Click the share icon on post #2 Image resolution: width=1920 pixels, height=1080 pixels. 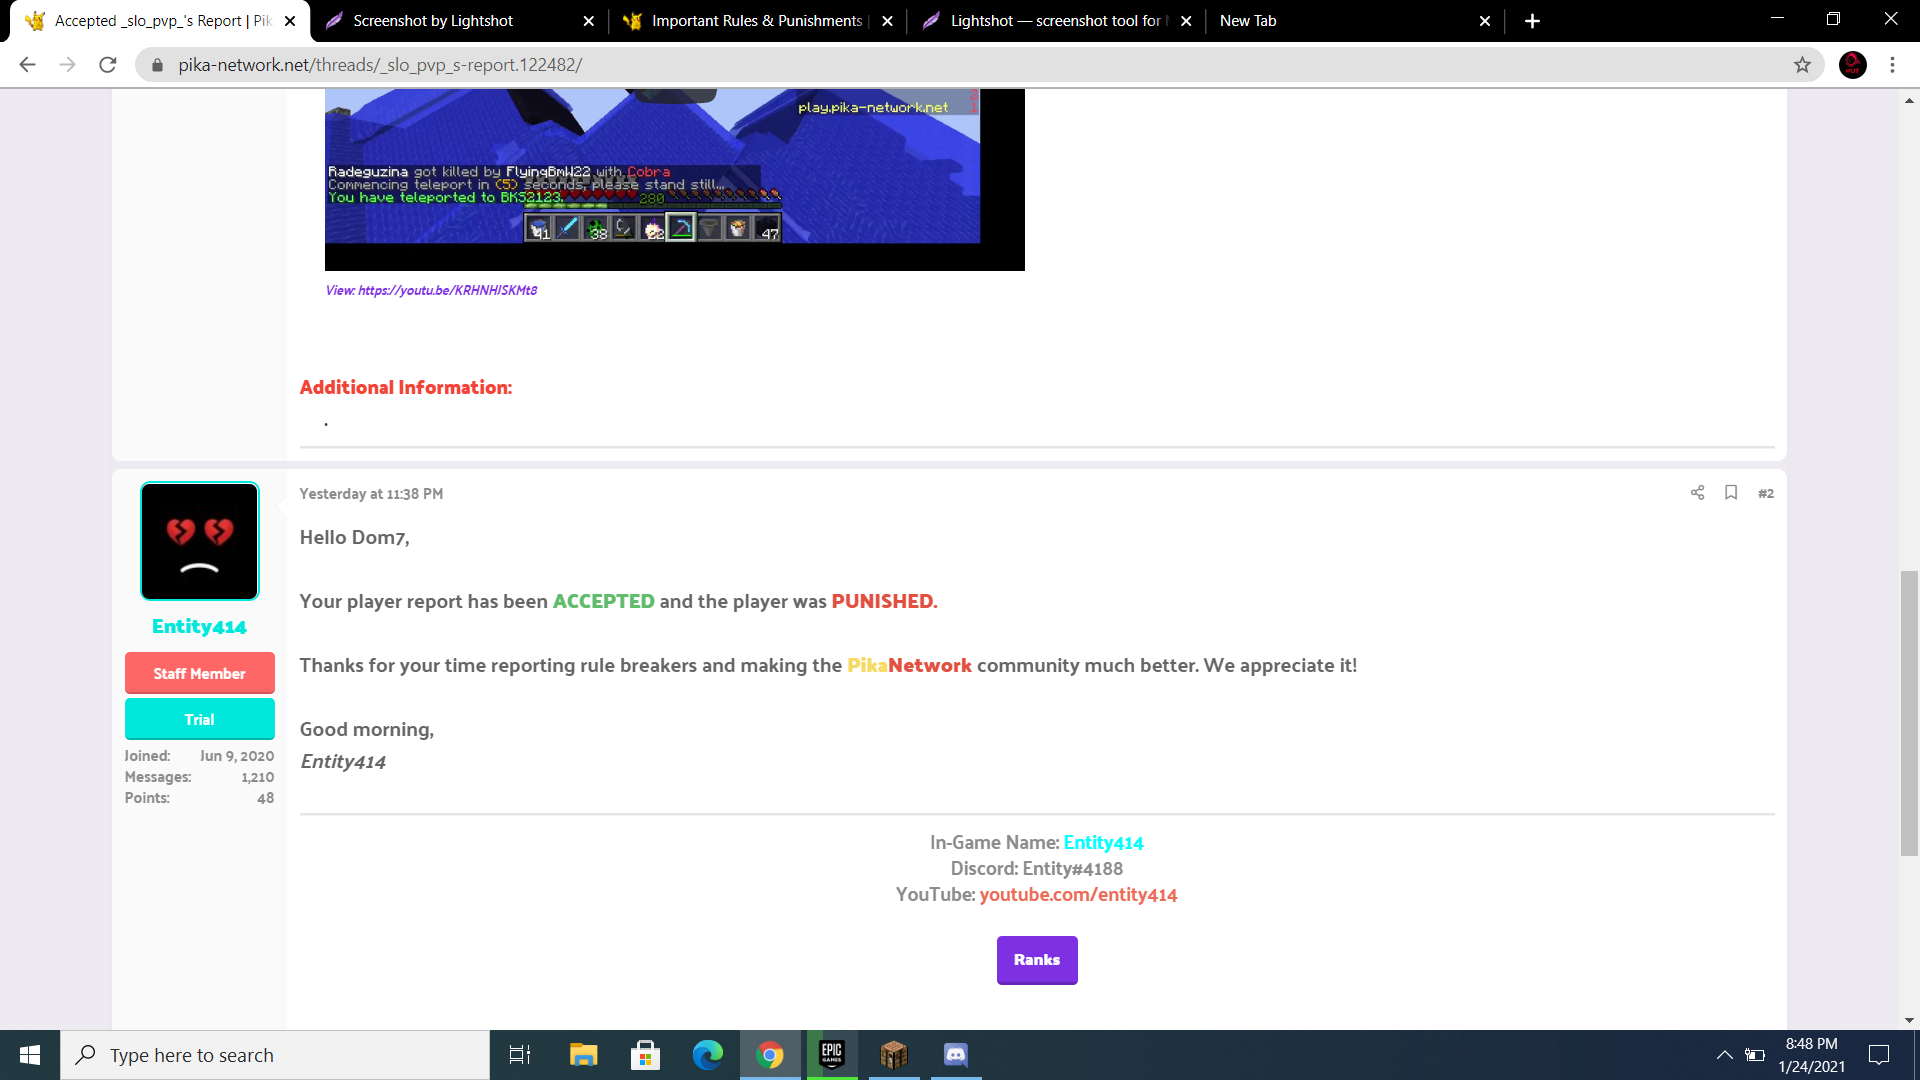click(x=1697, y=493)
